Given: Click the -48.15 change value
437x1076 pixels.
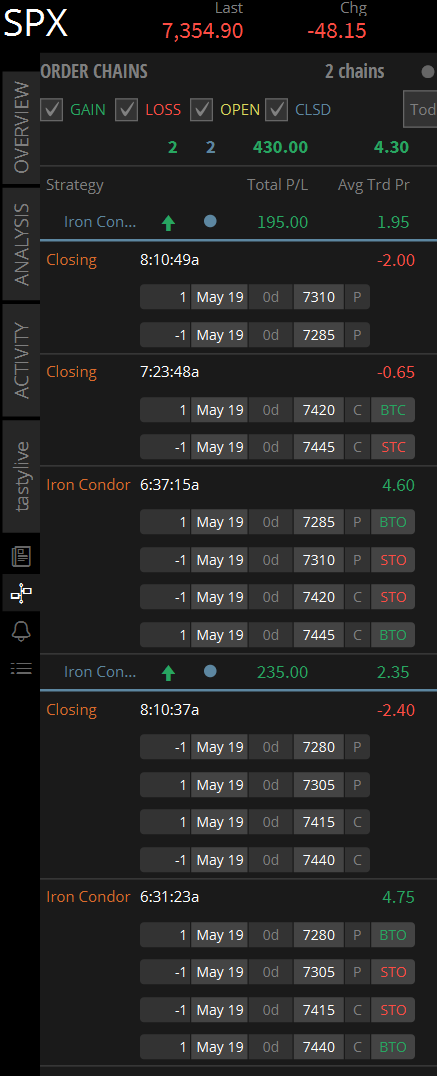Looking at the screenshot, I should pos(337,31).
